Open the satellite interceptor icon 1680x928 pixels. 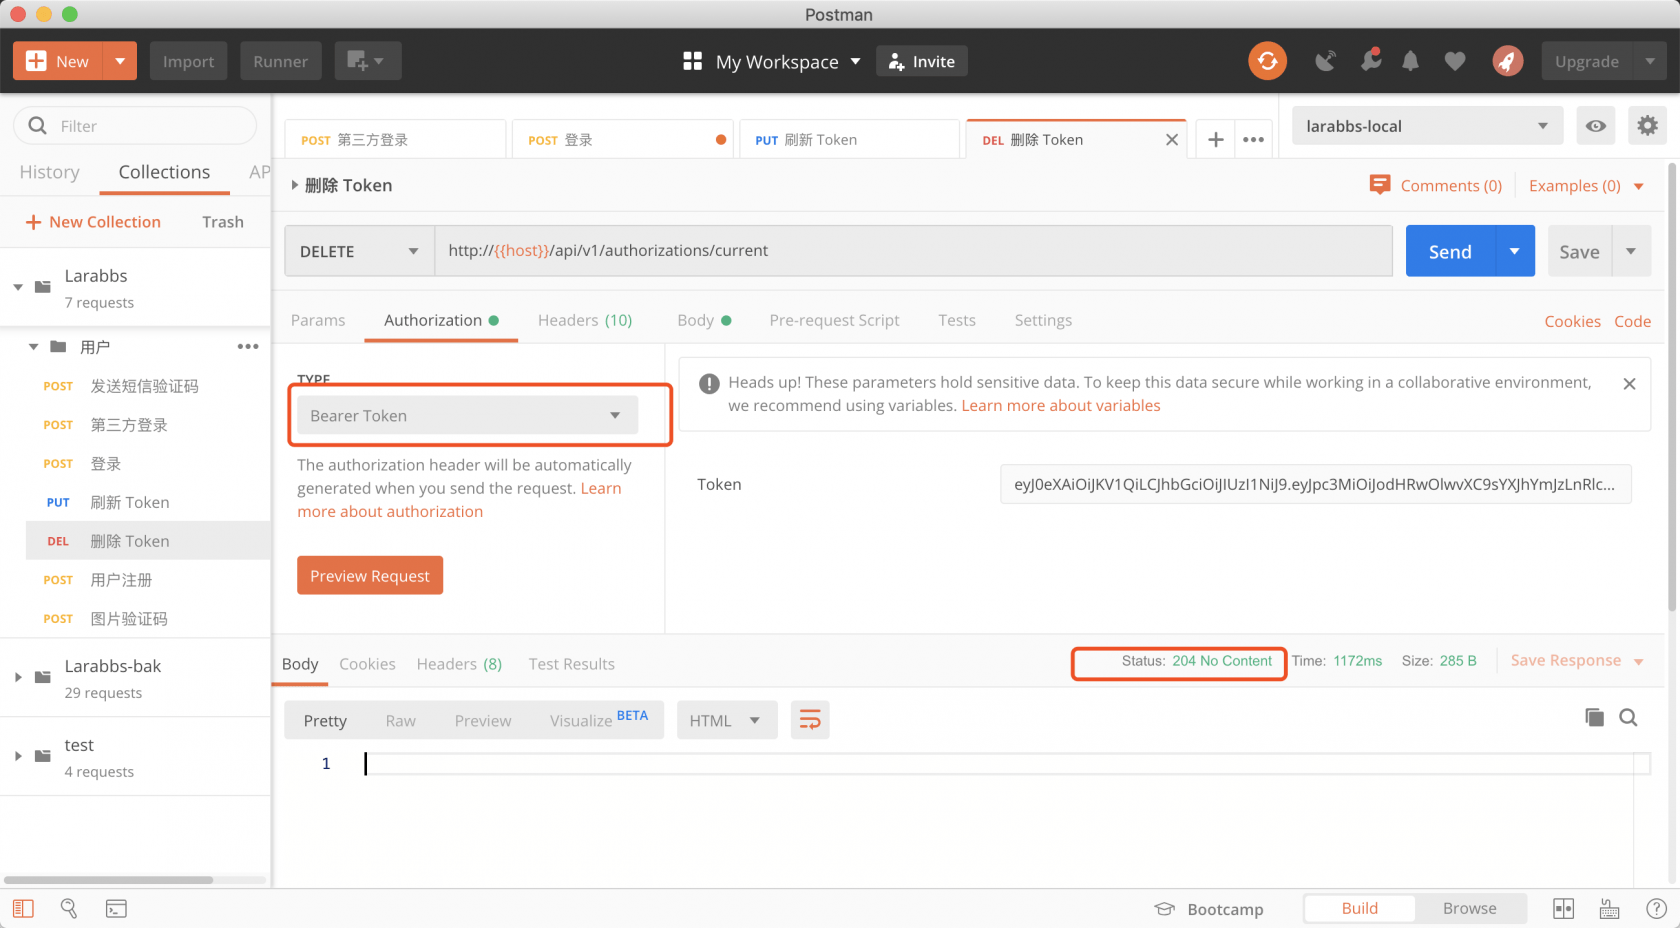point(1325,61)
